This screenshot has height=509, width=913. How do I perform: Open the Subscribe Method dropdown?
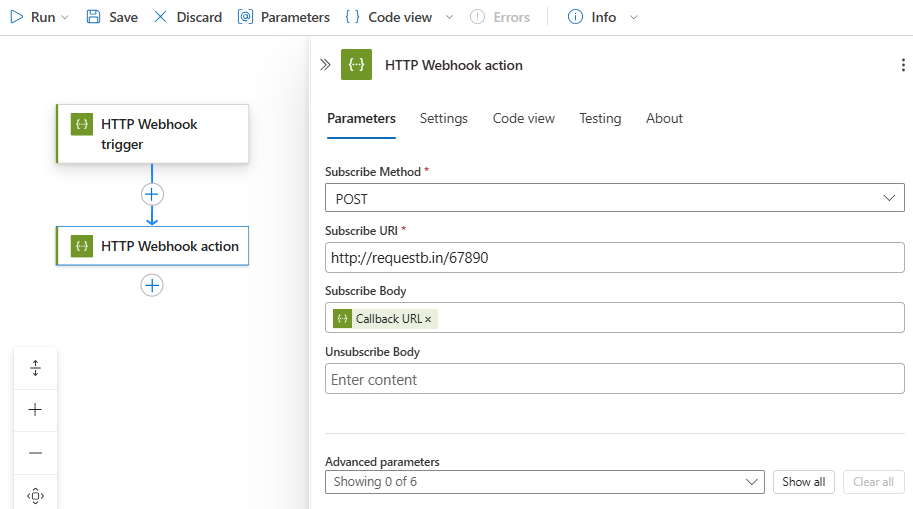pos(614,198)
